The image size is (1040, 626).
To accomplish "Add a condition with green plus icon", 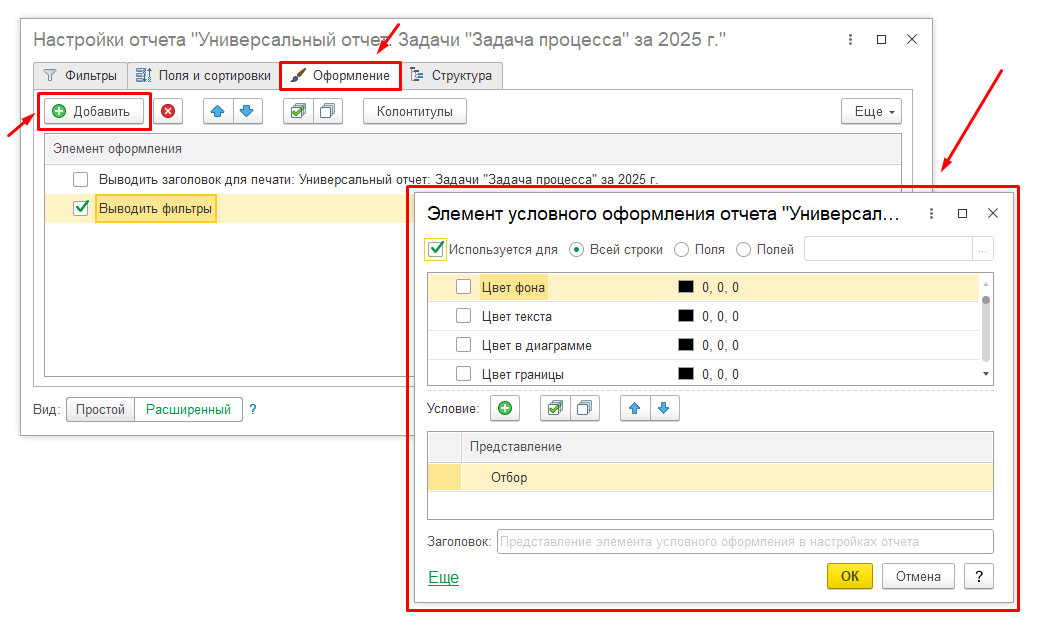I will pos(505,408).
